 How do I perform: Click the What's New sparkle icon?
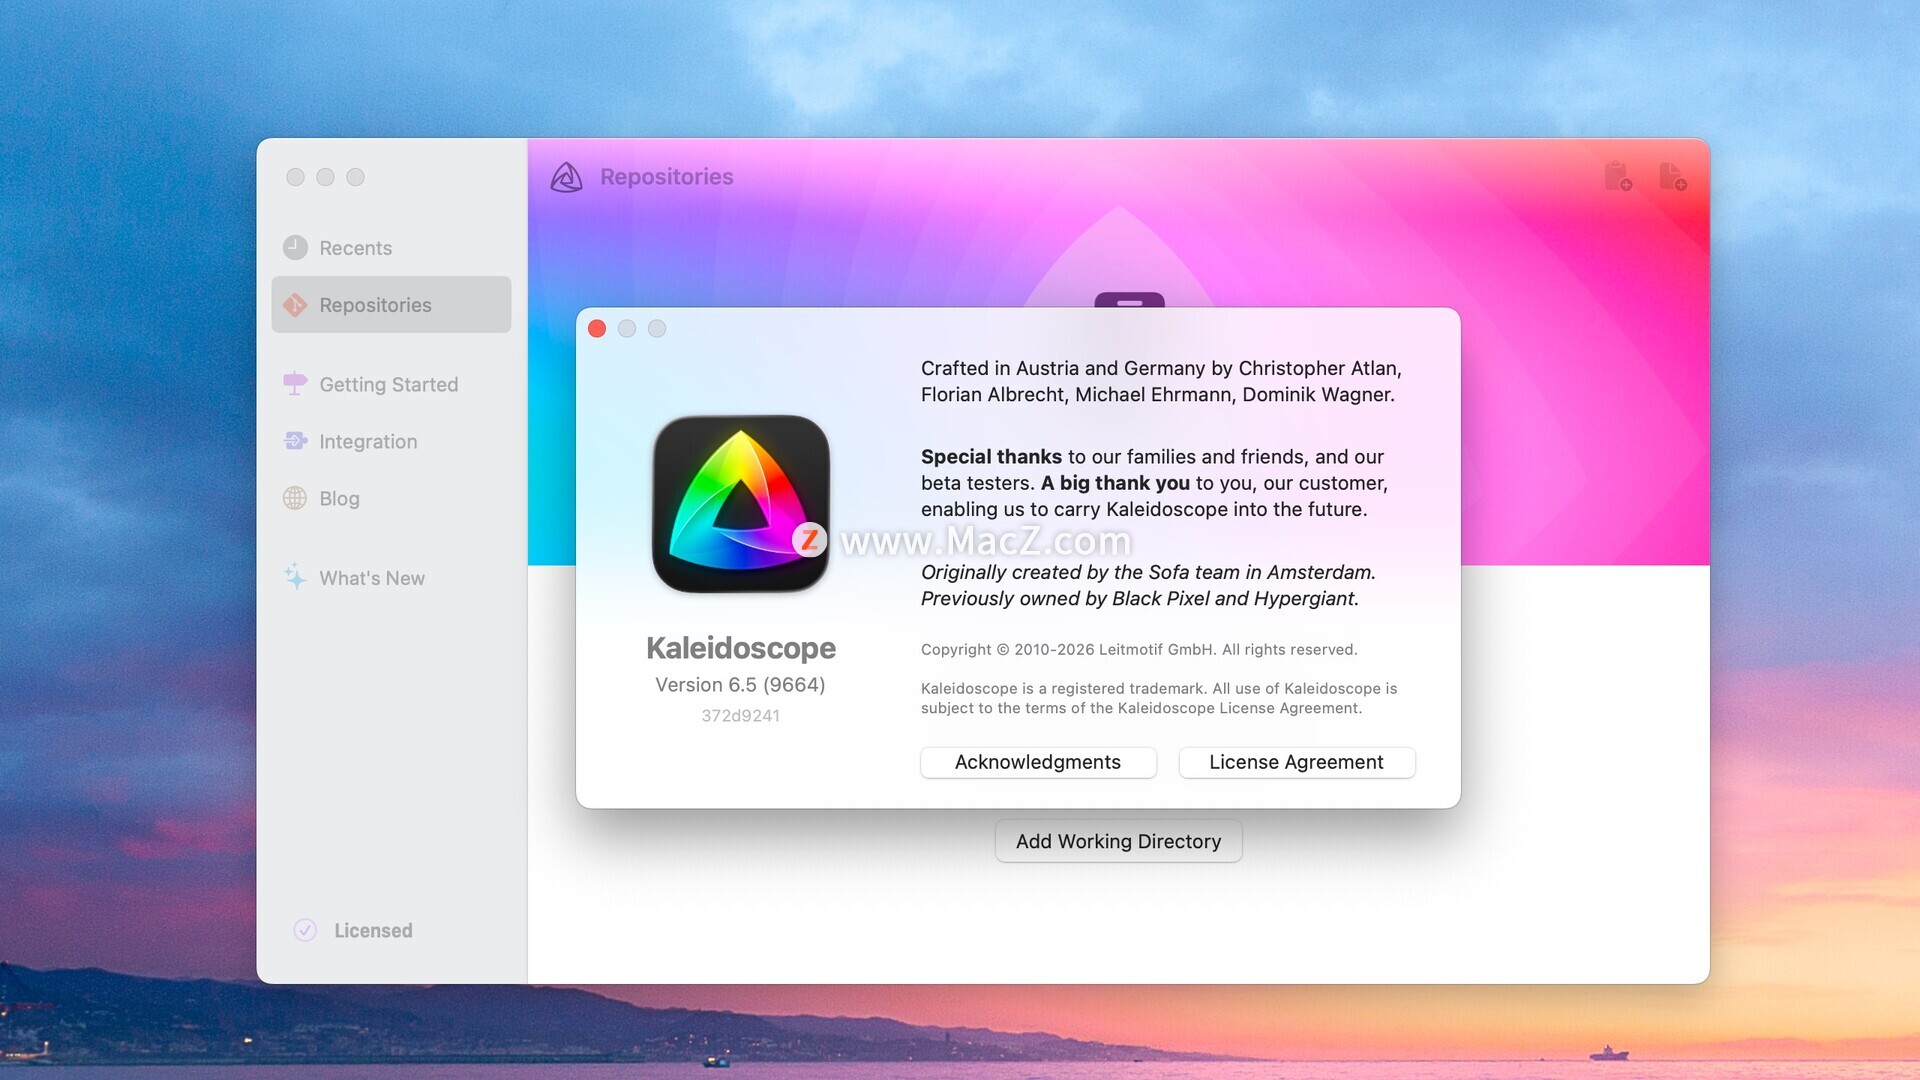pyautogui.click(x=295, y=577)
